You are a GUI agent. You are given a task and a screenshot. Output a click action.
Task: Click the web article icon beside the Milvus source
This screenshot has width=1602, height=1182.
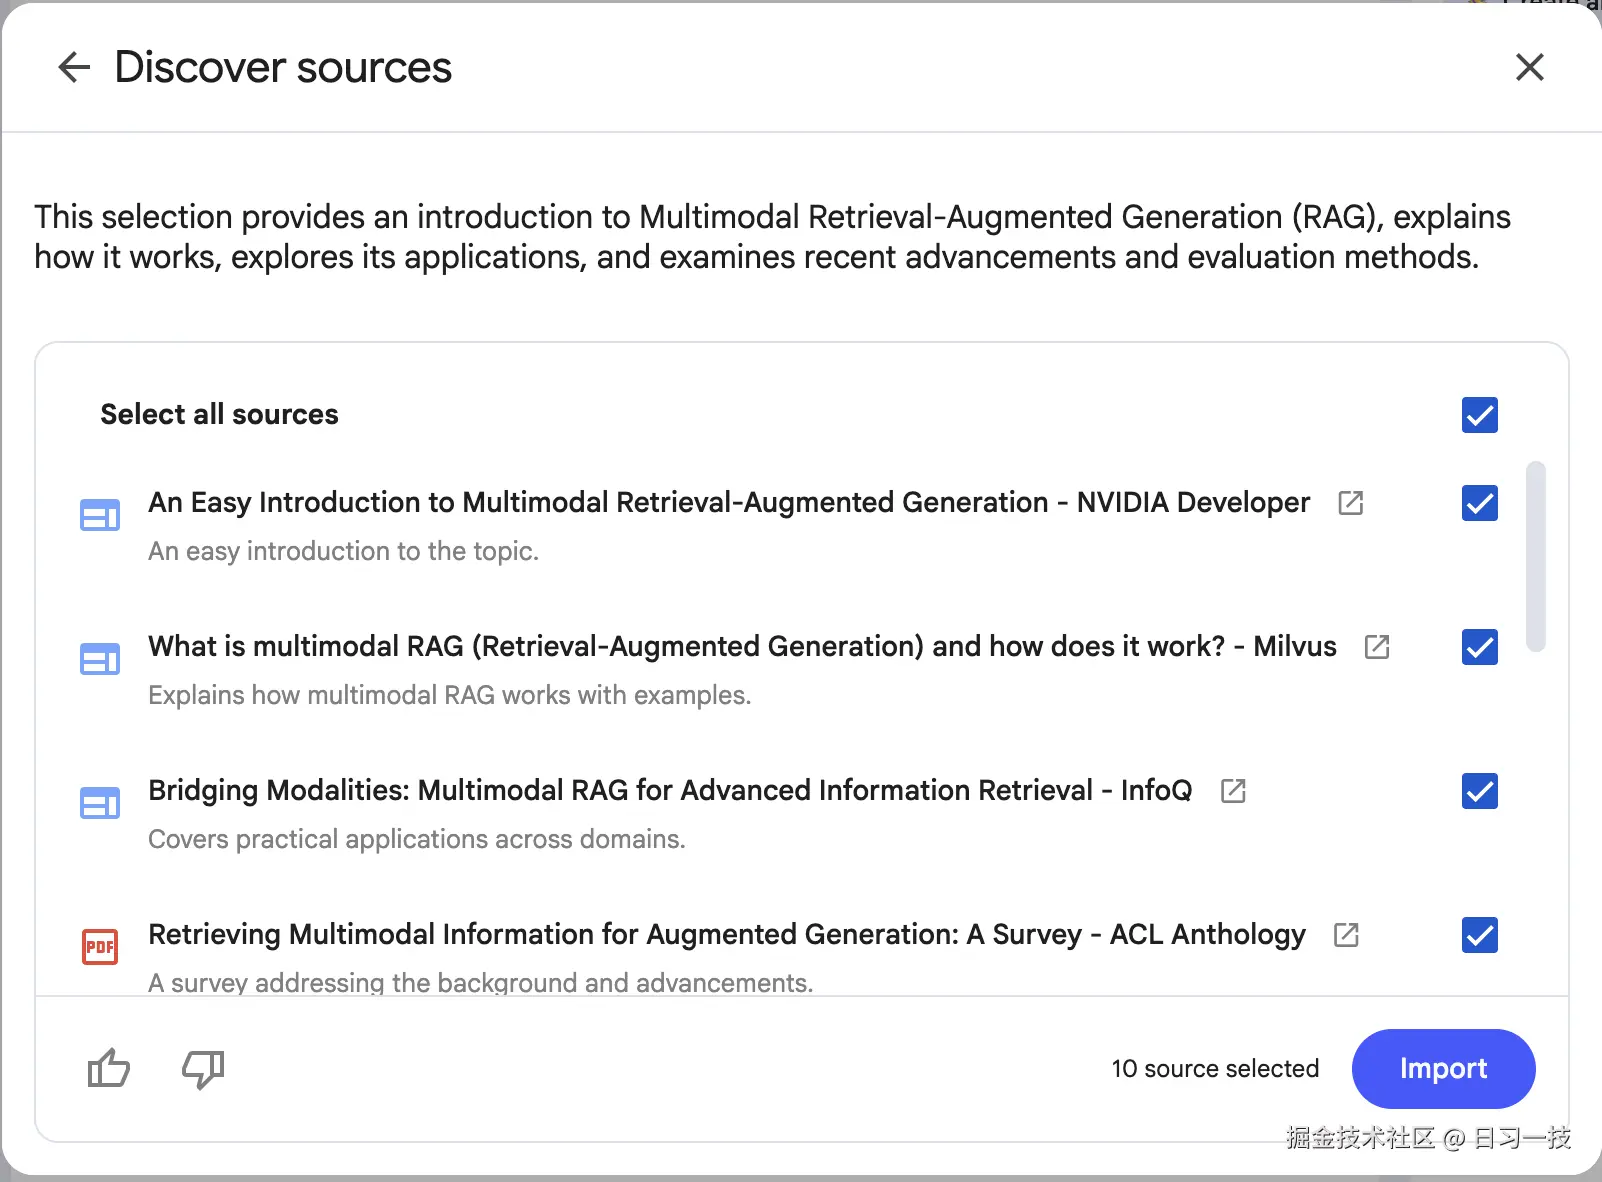[x=99, y=659]
